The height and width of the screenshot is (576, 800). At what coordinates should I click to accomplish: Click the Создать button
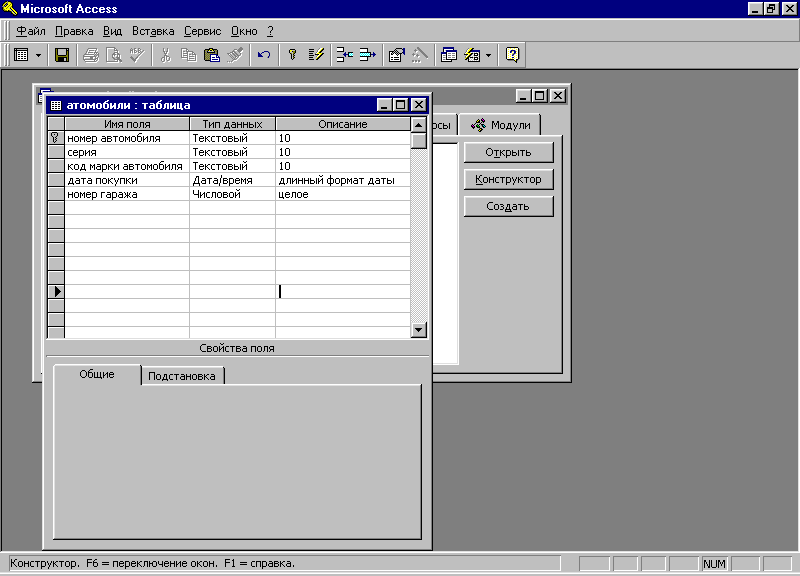508,206
